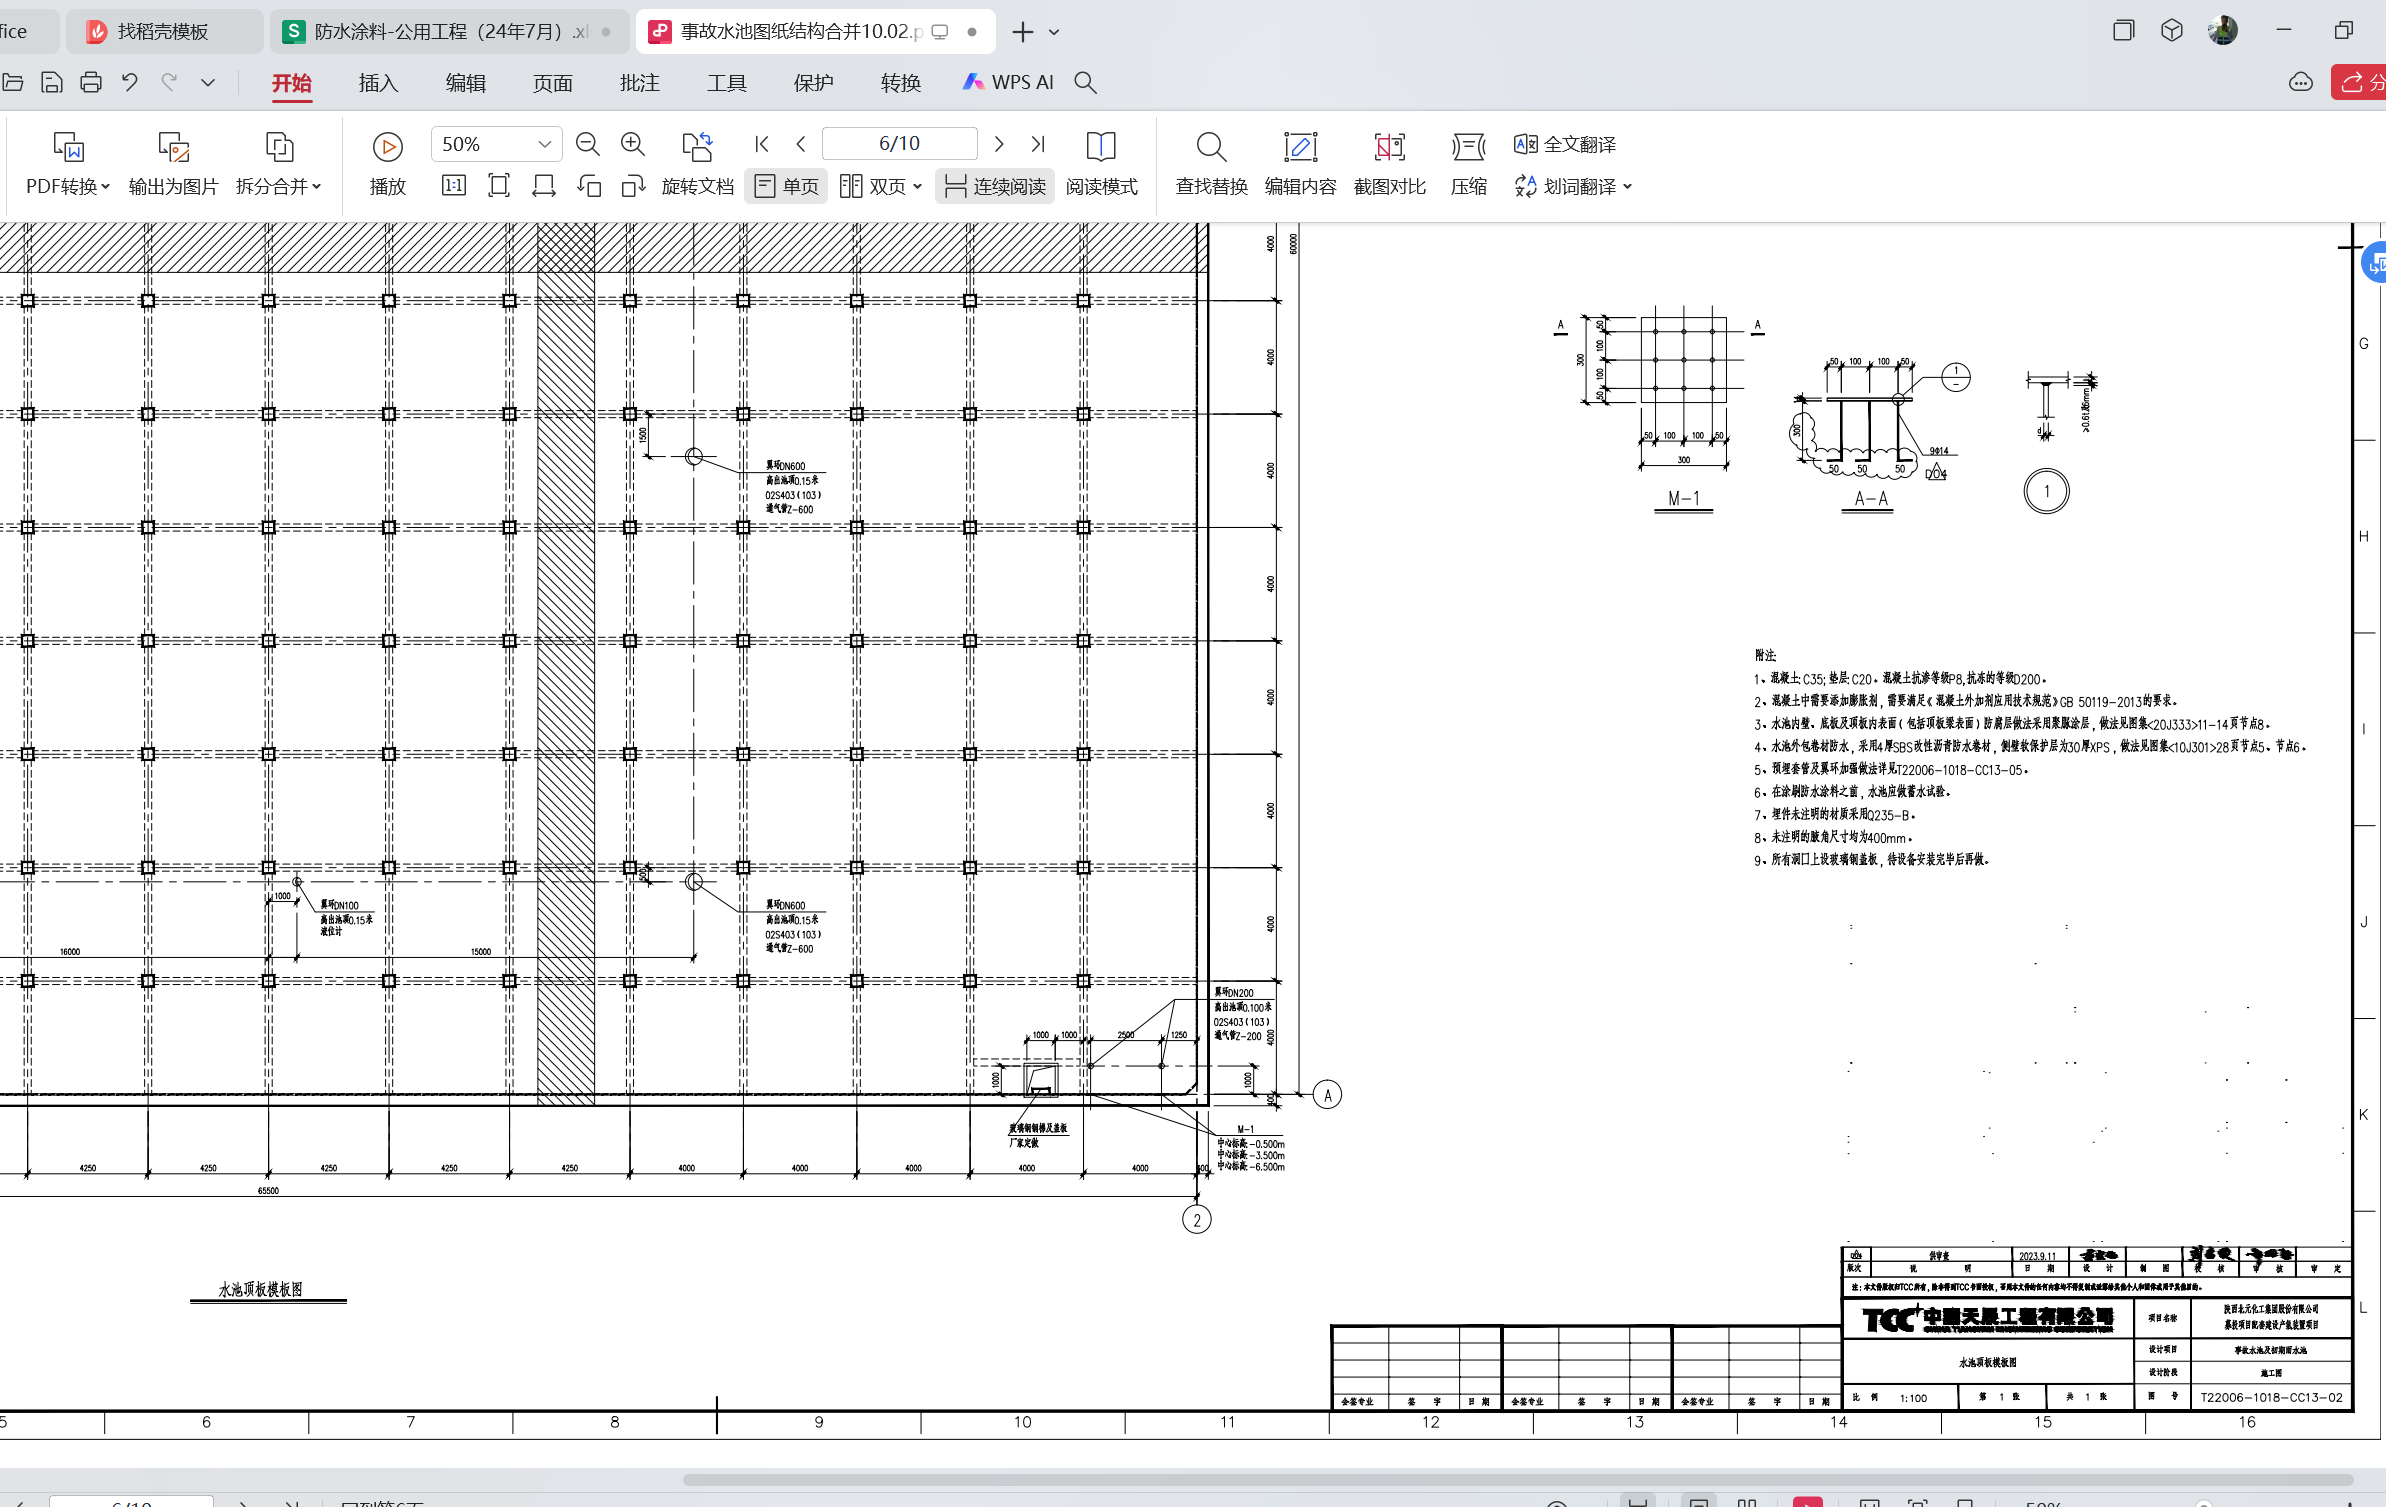The width and height of the screenshot is (2386, 1507).
Task: Open the 转换 ribbon tab
Action: click(x=900, y=83)
